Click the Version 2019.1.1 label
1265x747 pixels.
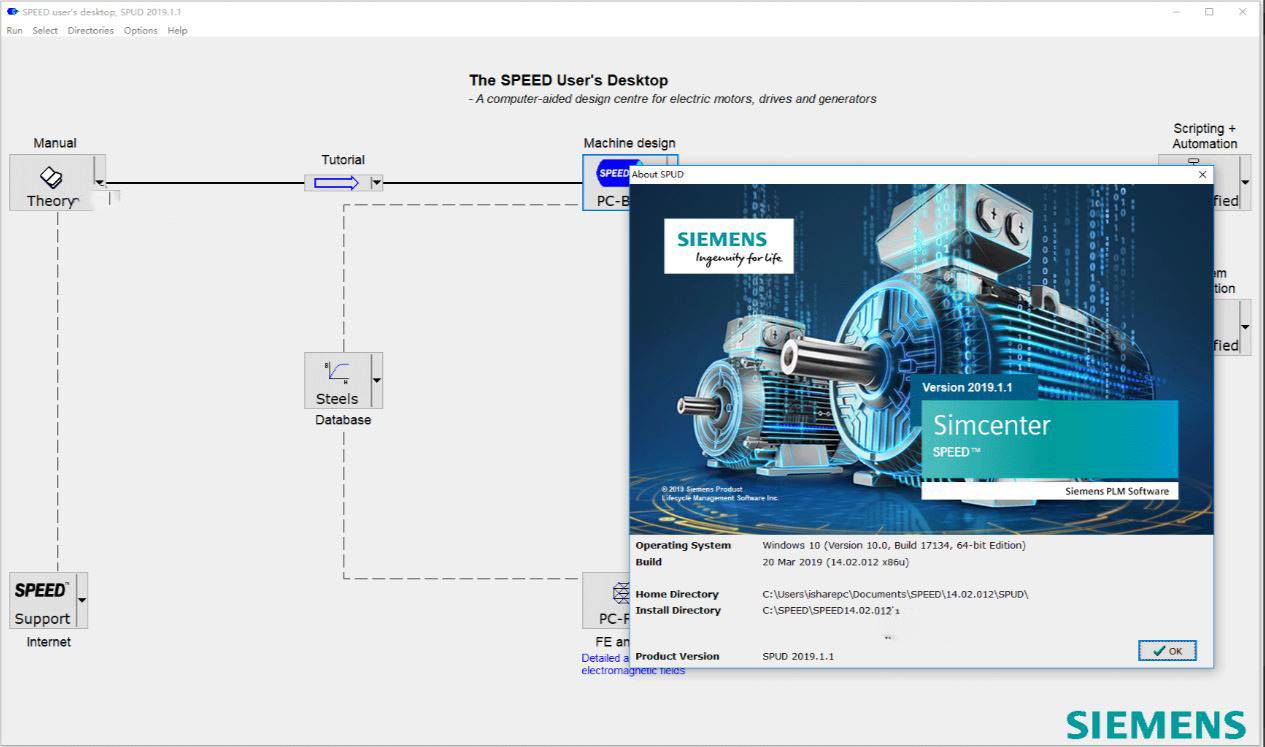967,387
